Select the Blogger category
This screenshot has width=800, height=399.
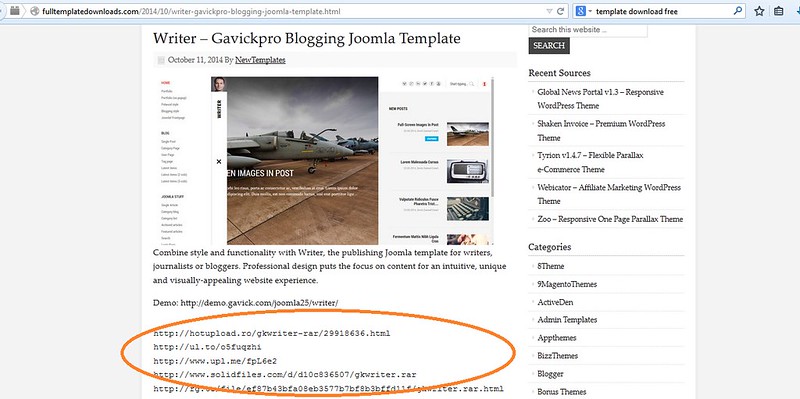pyautogui.click(x=551, y=374)
